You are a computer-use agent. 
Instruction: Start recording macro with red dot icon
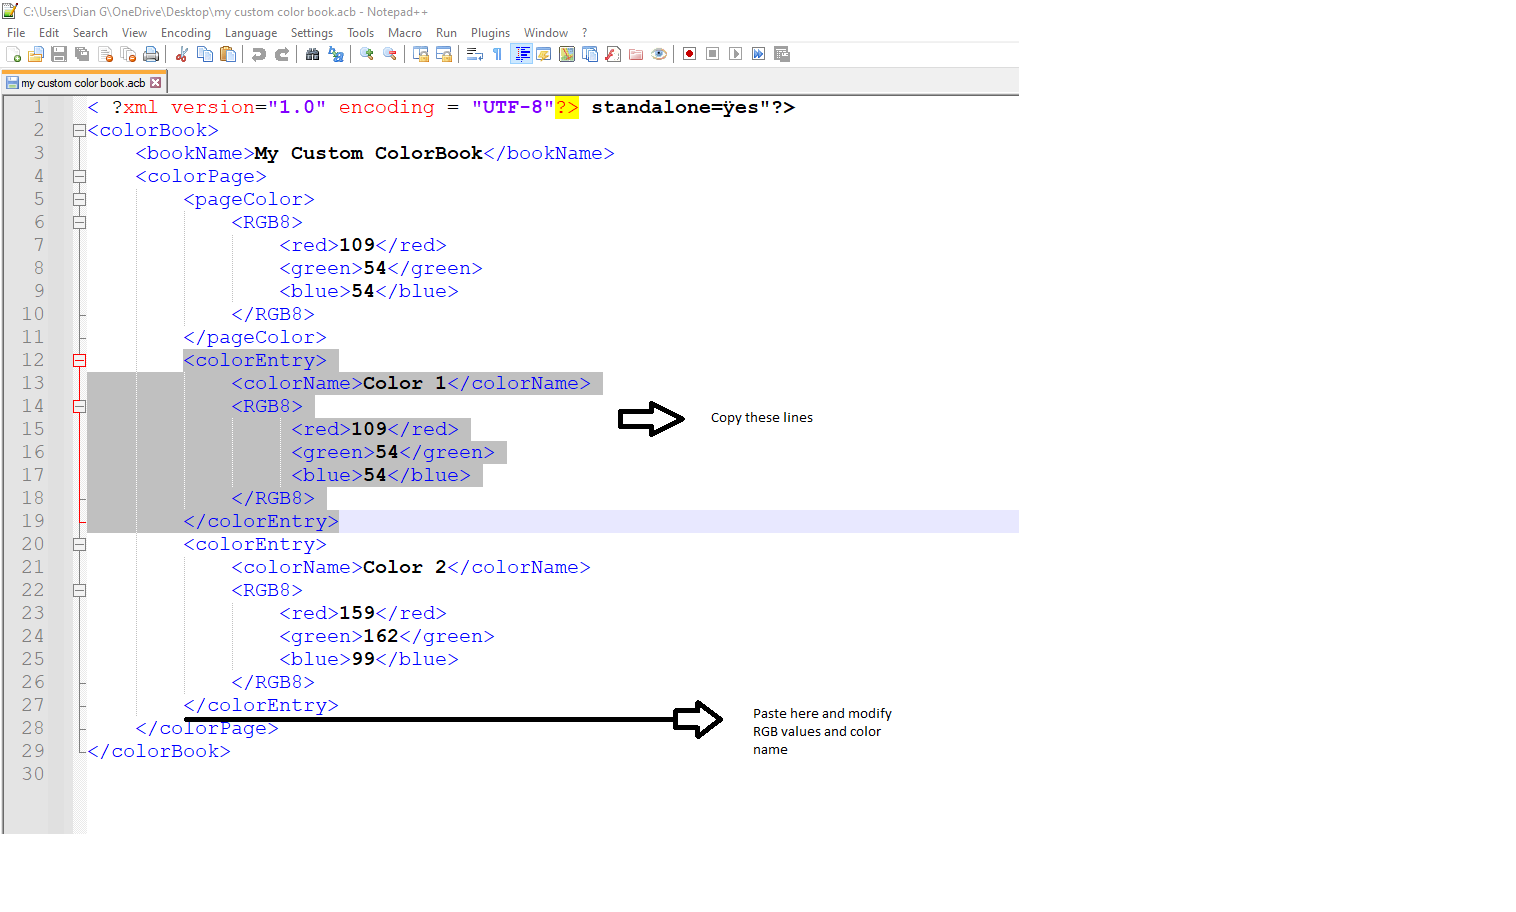pyautogui.click(x=690, y=54)
